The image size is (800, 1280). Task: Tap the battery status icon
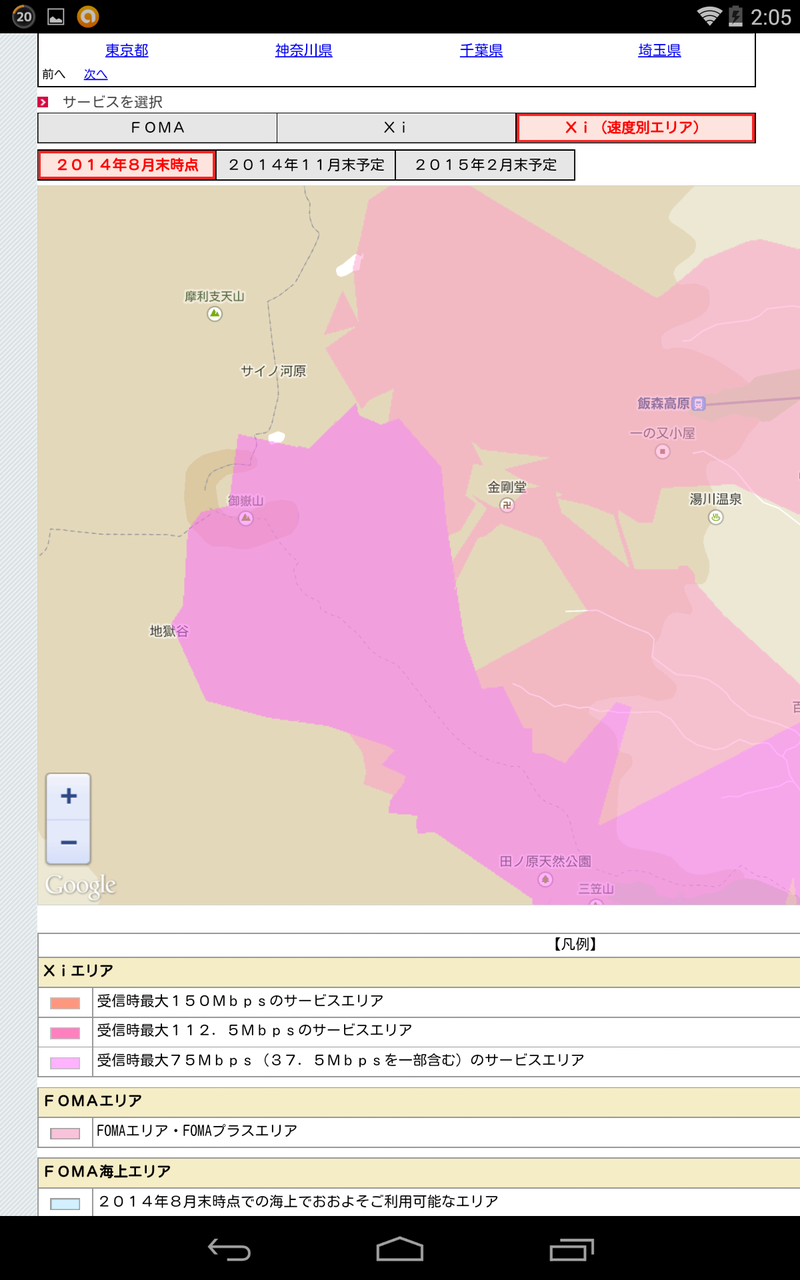[737, 15]
